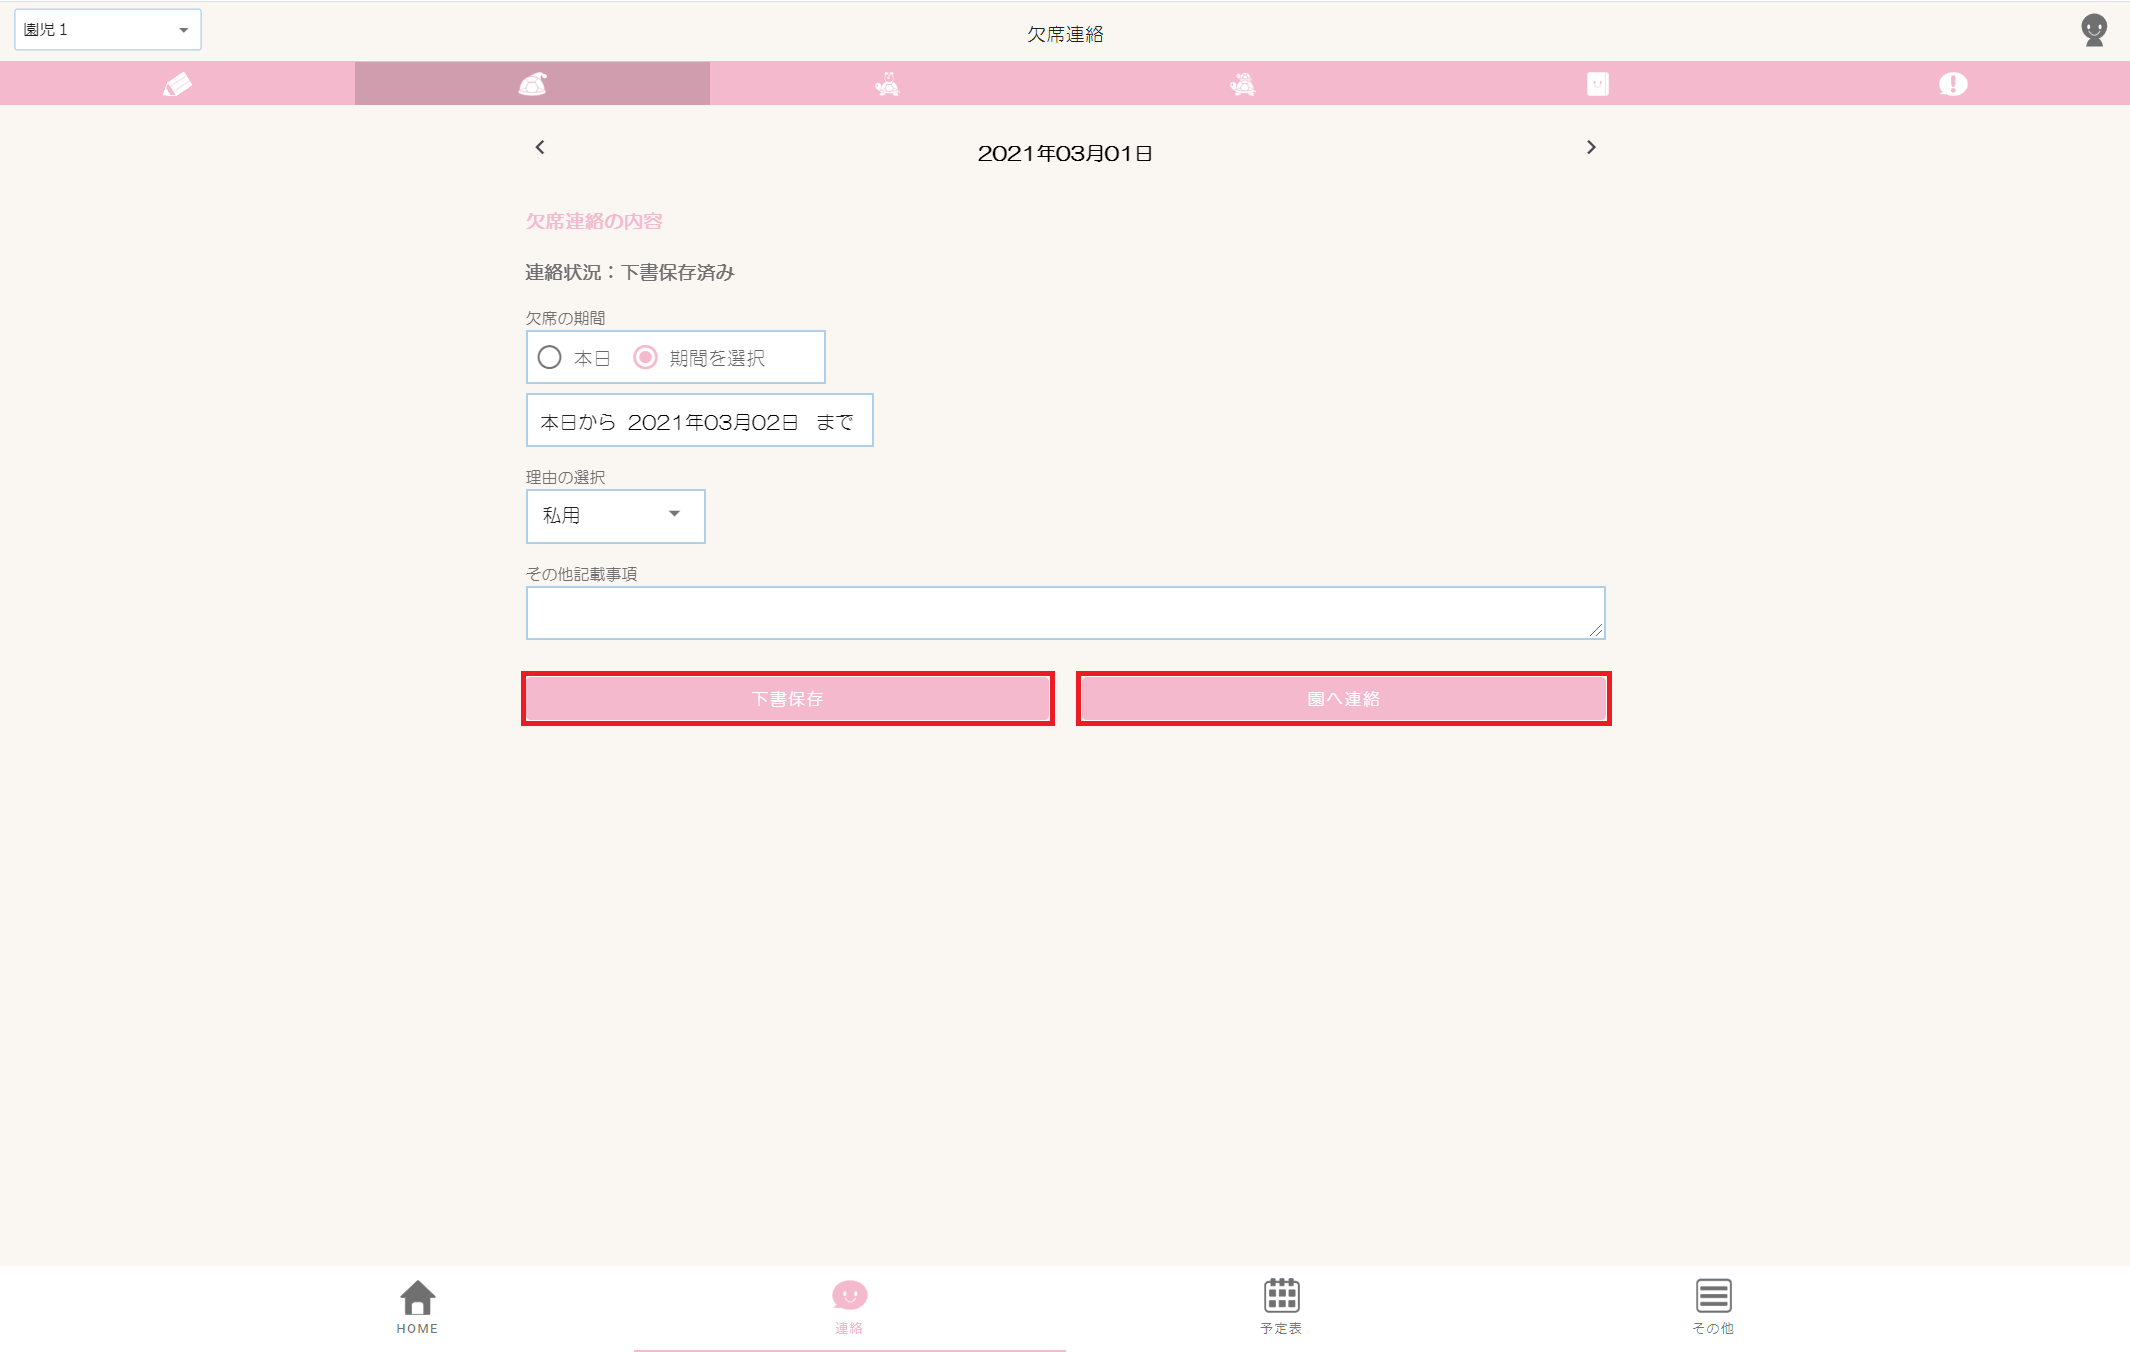Image resolution: width=2130 pixels, height=1352 pixels.
Task: Go to the next day arrow
Action: pyautogui.click(x=1591, y=147)
